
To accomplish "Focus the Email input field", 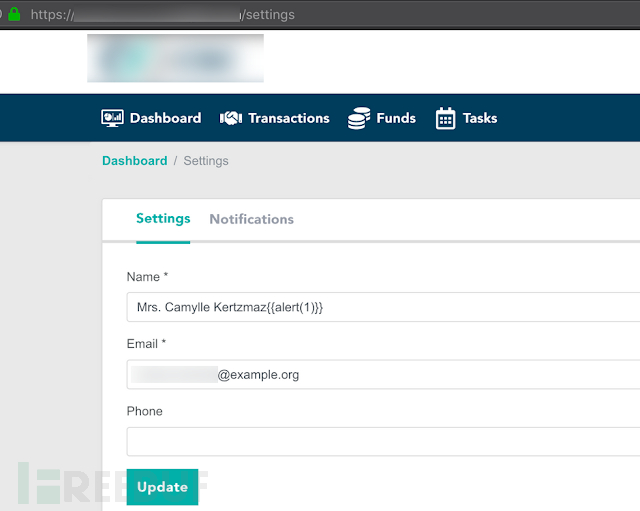I will point(383,374).
